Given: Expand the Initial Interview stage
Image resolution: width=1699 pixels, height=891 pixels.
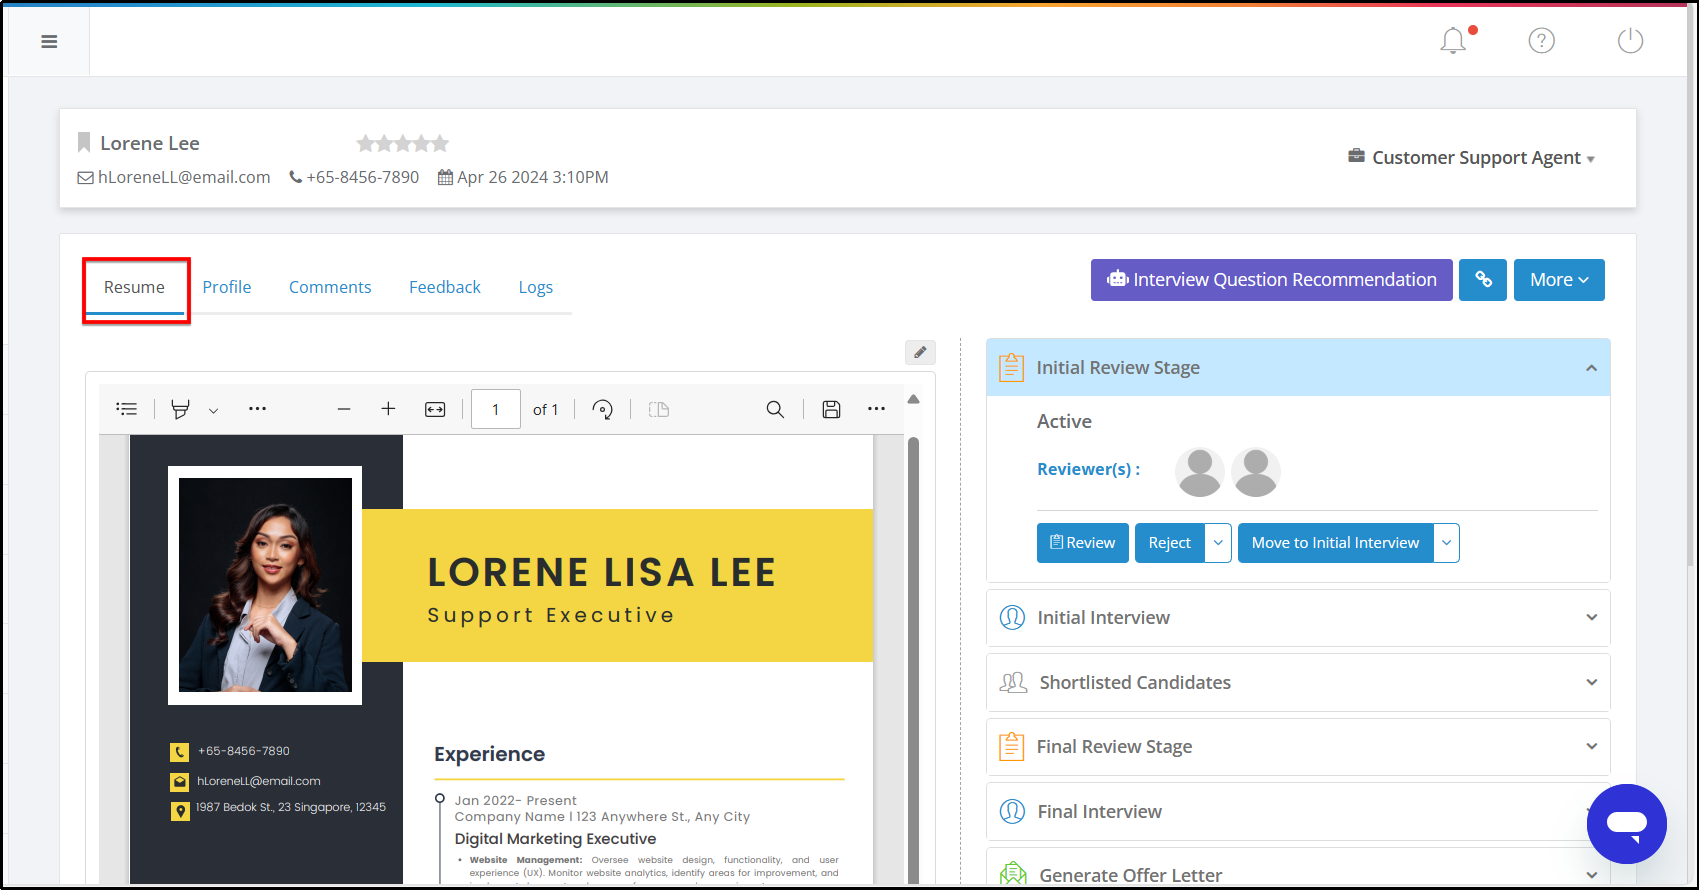Looking at the screenshot, I should [1298, 618].
